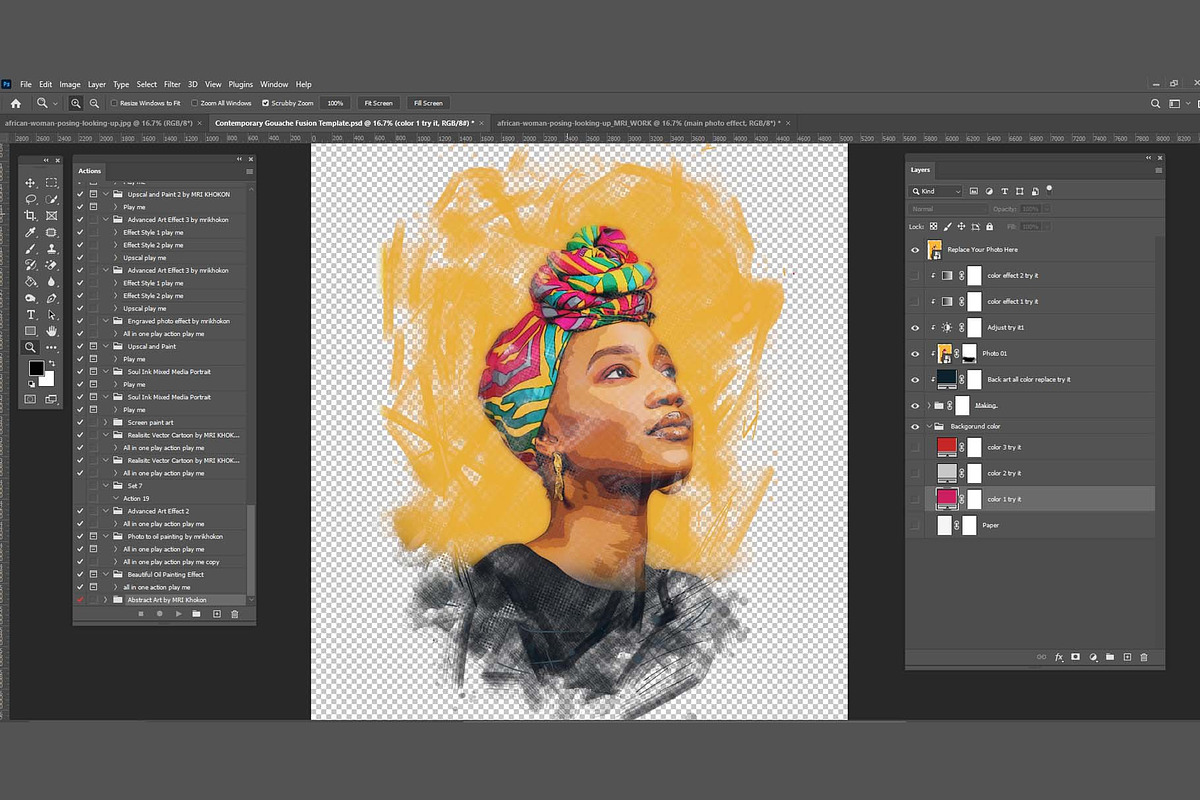Select the Brush tool
Screen dimensions: 1200x800
(31, 249)
